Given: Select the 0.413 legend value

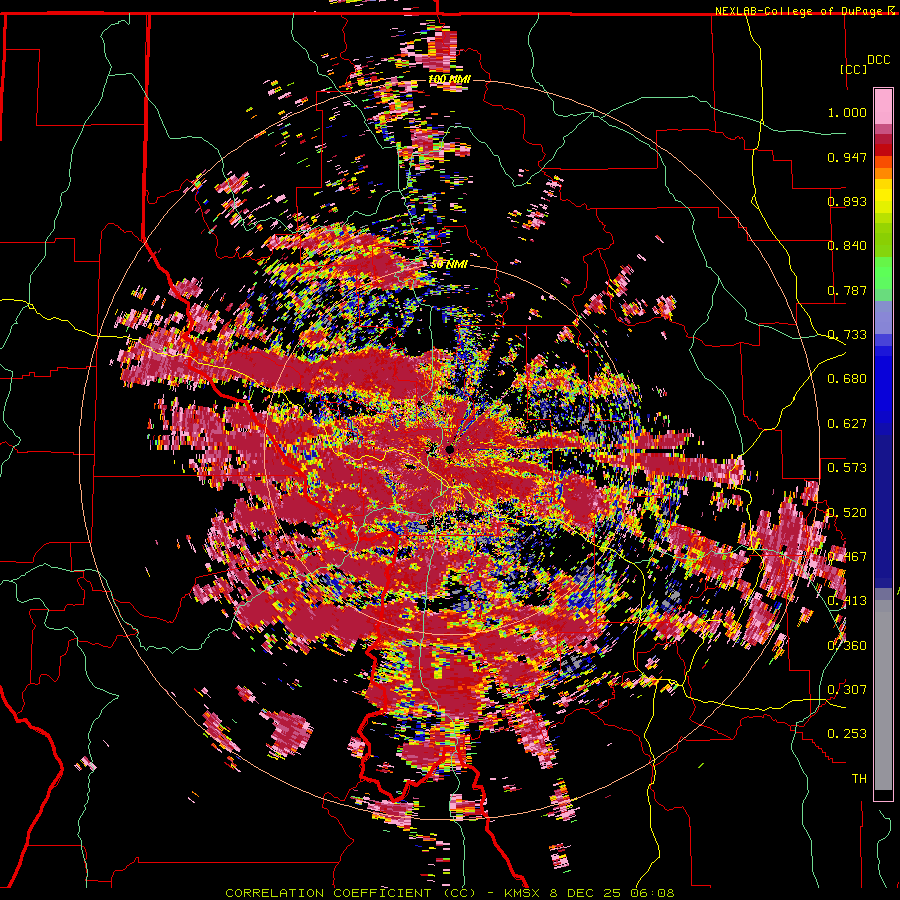Looking at the screenshot, I should point(847,601).
